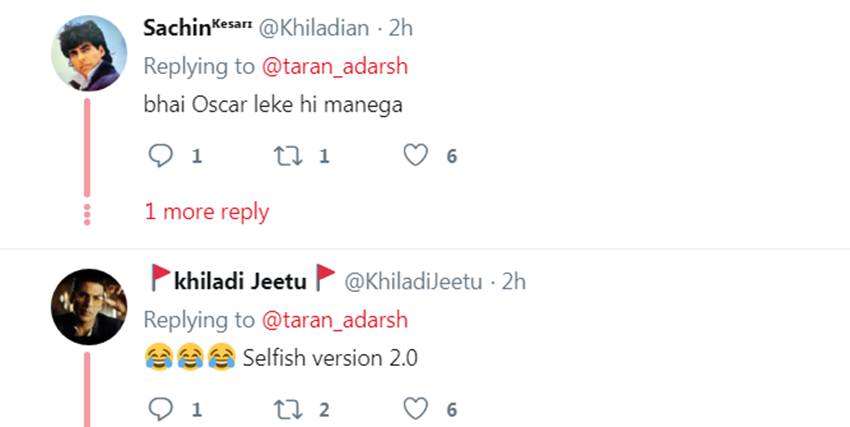Open the @Khiladian handle
Screen dimensions: 850x427
(313, 29)
